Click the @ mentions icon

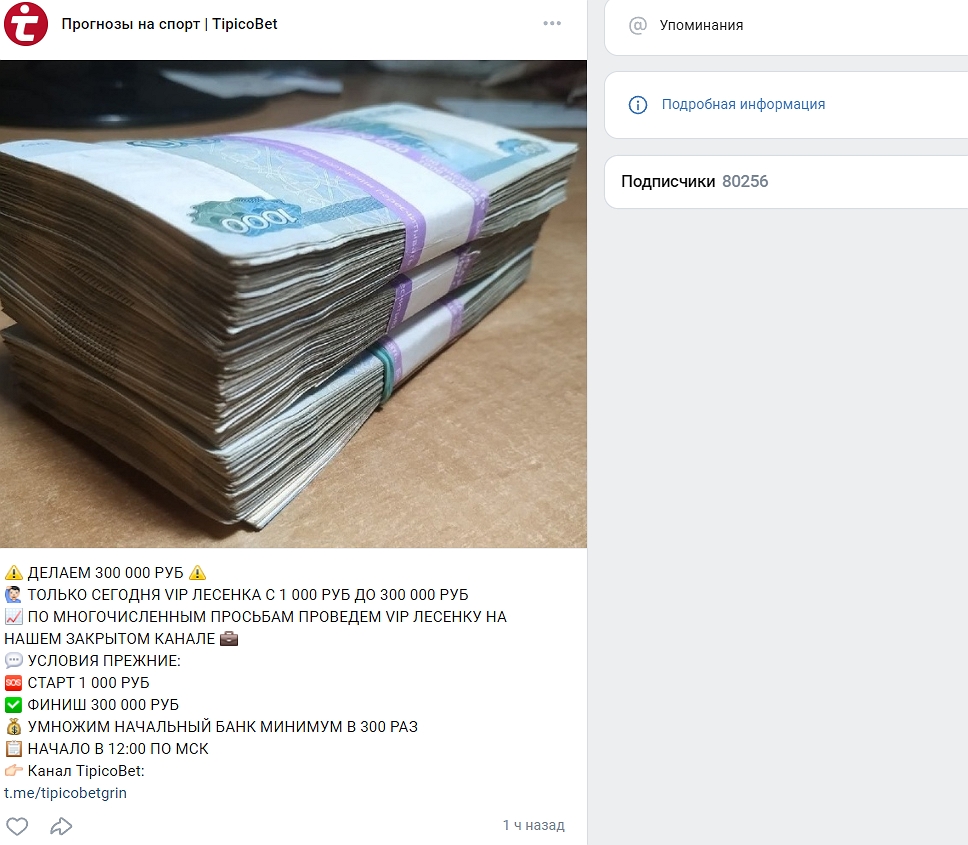pos(638,25)
